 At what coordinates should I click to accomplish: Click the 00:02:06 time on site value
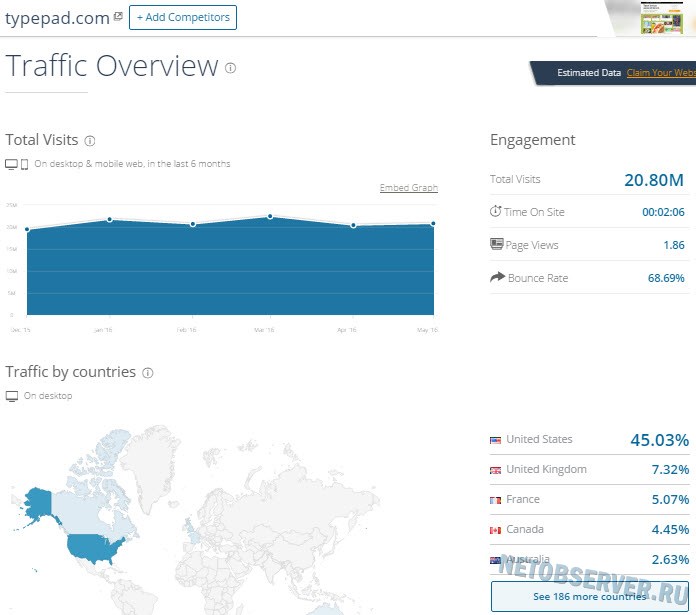[663, 212]
